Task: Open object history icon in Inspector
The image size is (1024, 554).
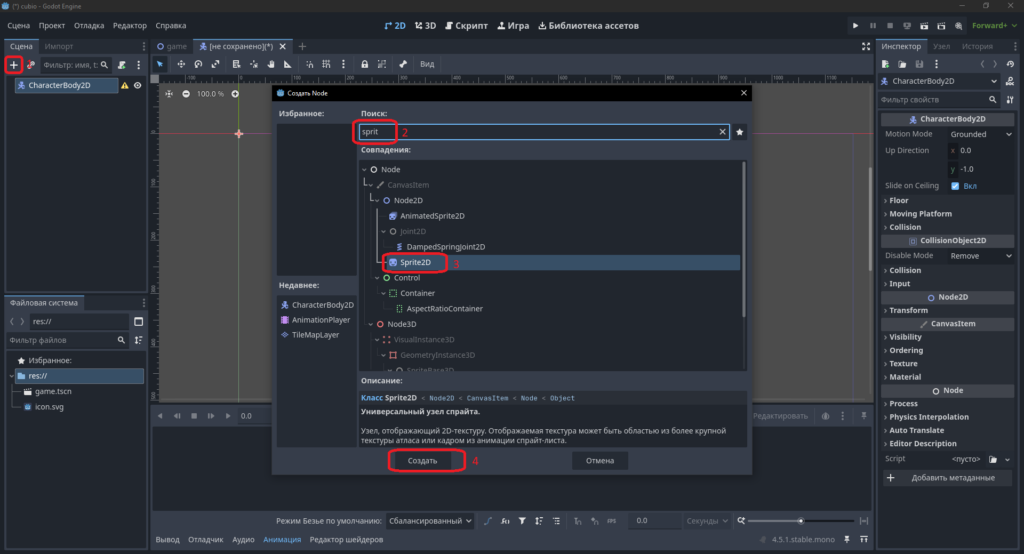Action: [1010, 64]
